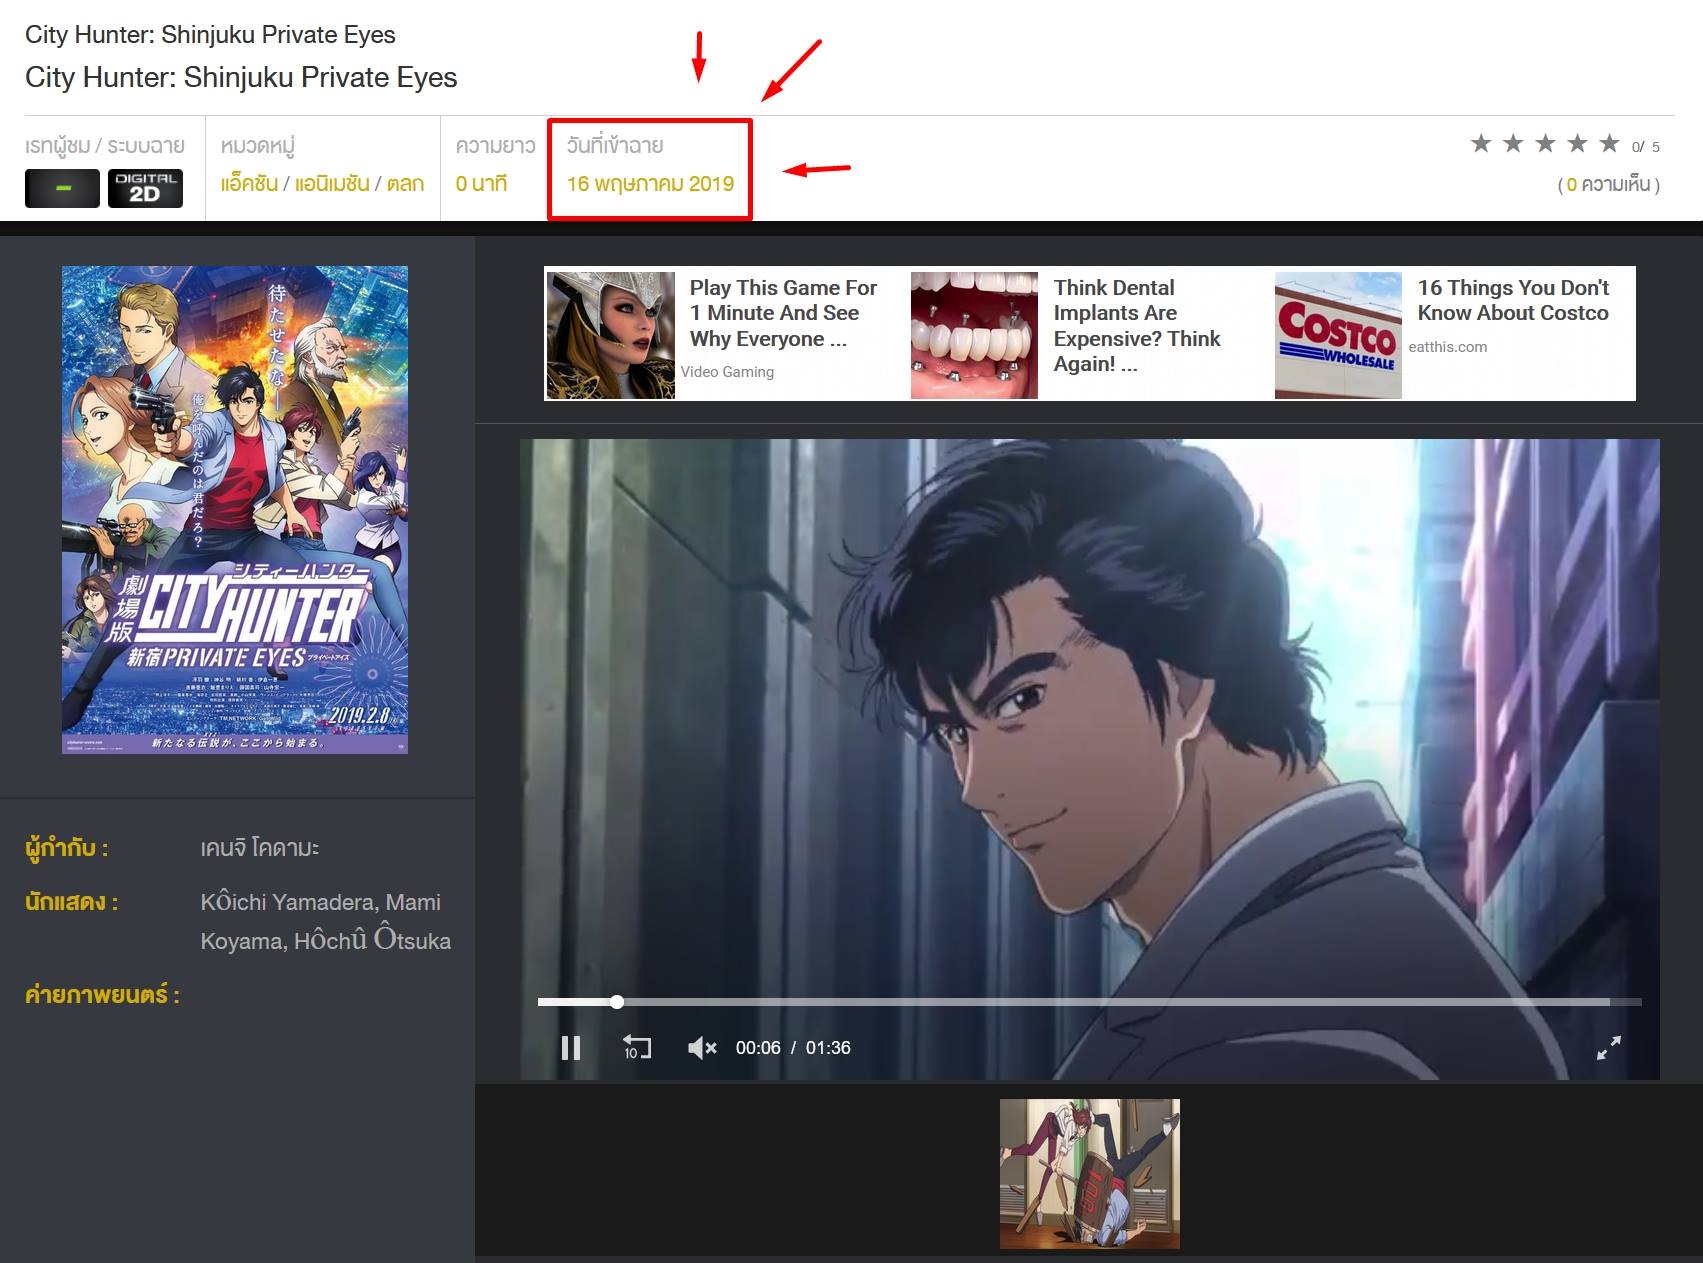Click the release date 16 พฤษภาคม 2019
Image resolution: width=1703 pixels, height=1263 pixels.
coord(650,184)
